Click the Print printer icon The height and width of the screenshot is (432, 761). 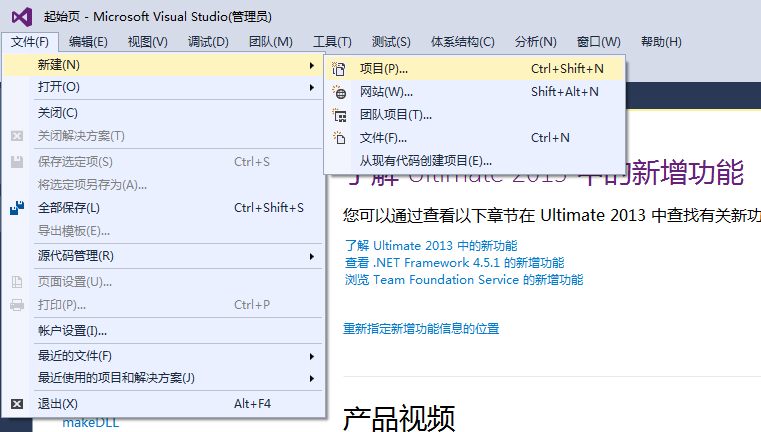click(17, 305)
